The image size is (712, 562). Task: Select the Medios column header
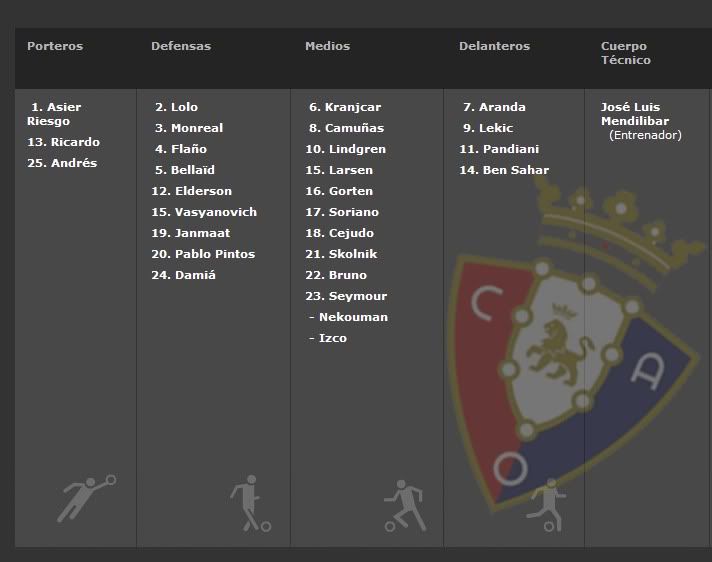[327, 46]
